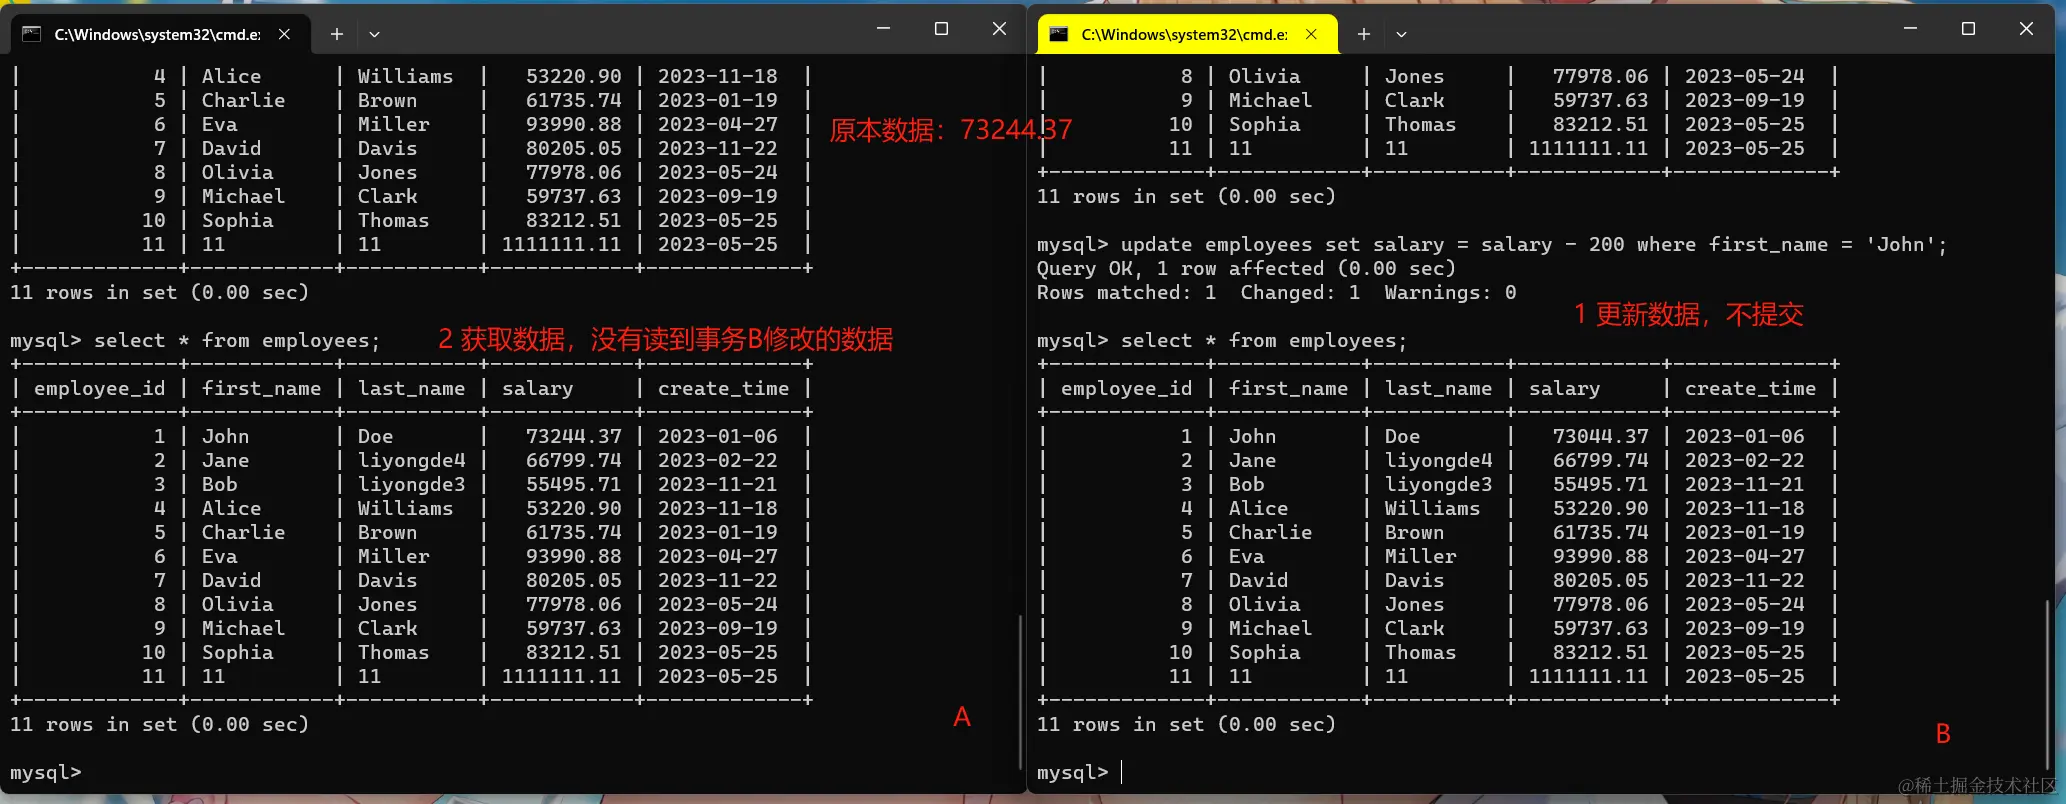Expand the profile dropdown in the left terminal
The height and width of the screenshot is (804, 2066).
pyautogui.click(x=374, y=34)
